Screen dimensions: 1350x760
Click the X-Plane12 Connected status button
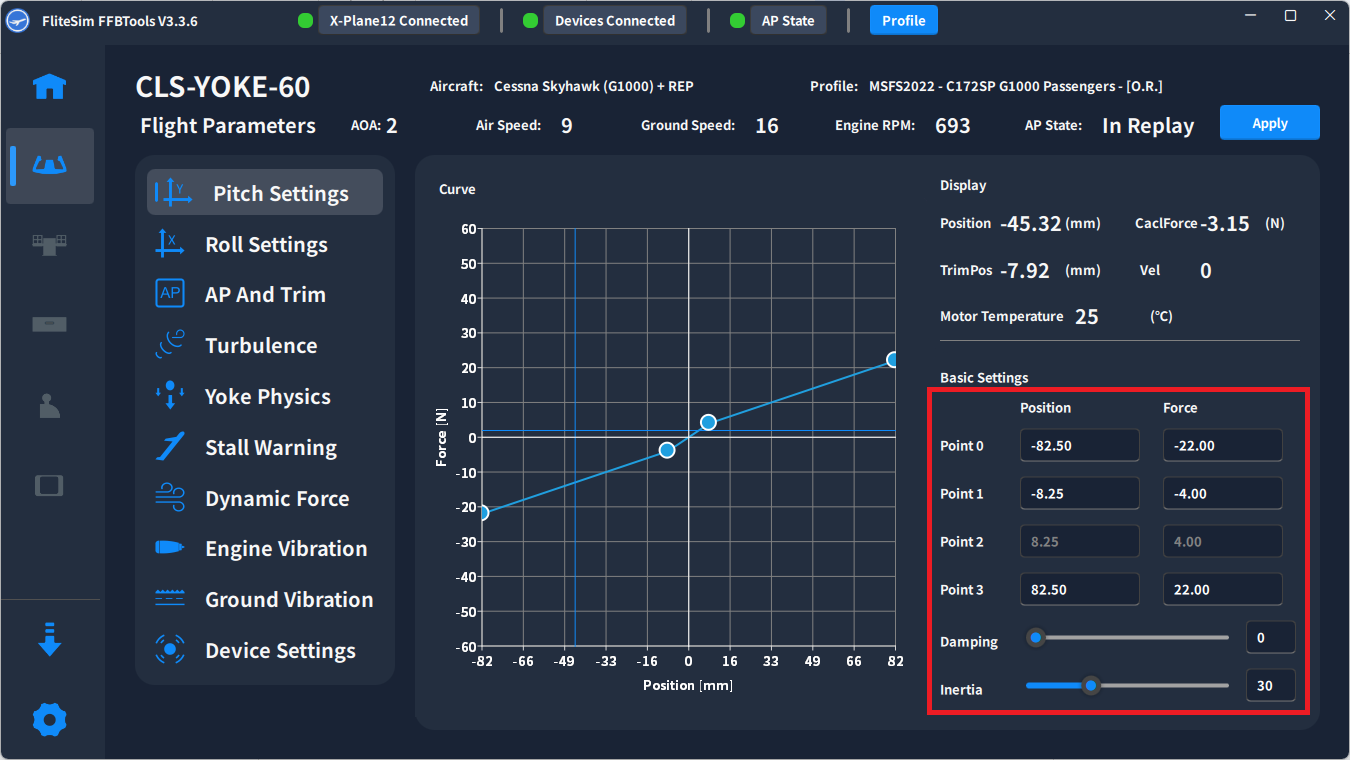399,20
